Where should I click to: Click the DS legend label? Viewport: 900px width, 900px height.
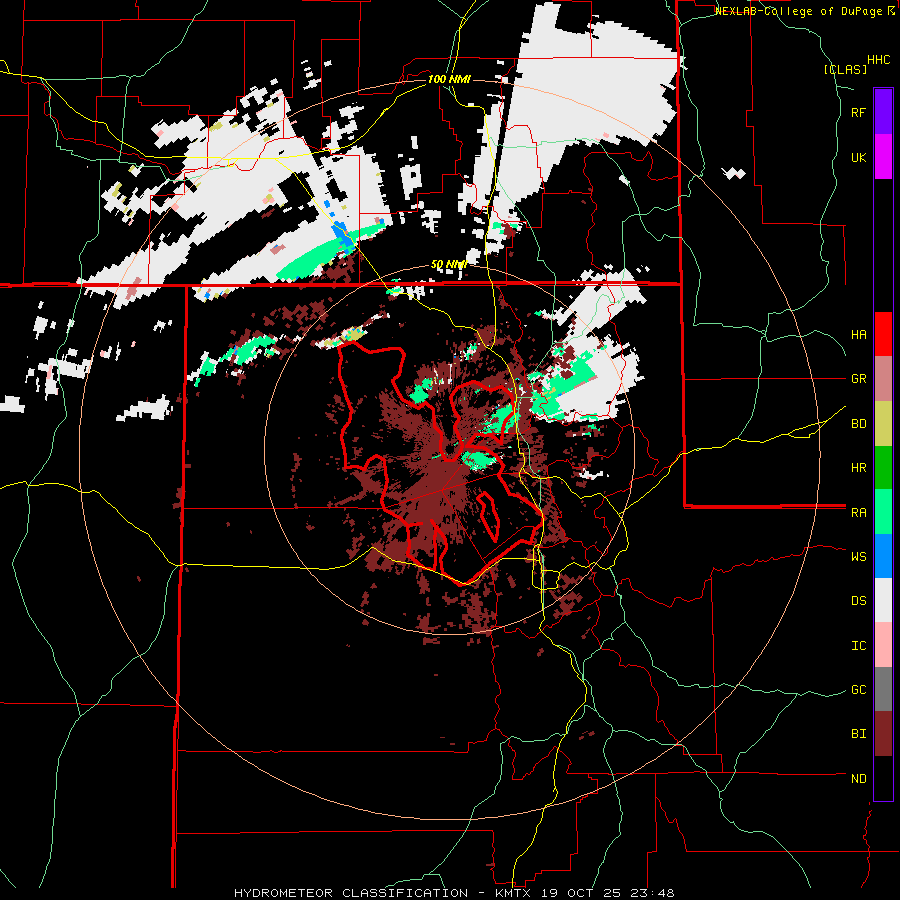(859, 601)
